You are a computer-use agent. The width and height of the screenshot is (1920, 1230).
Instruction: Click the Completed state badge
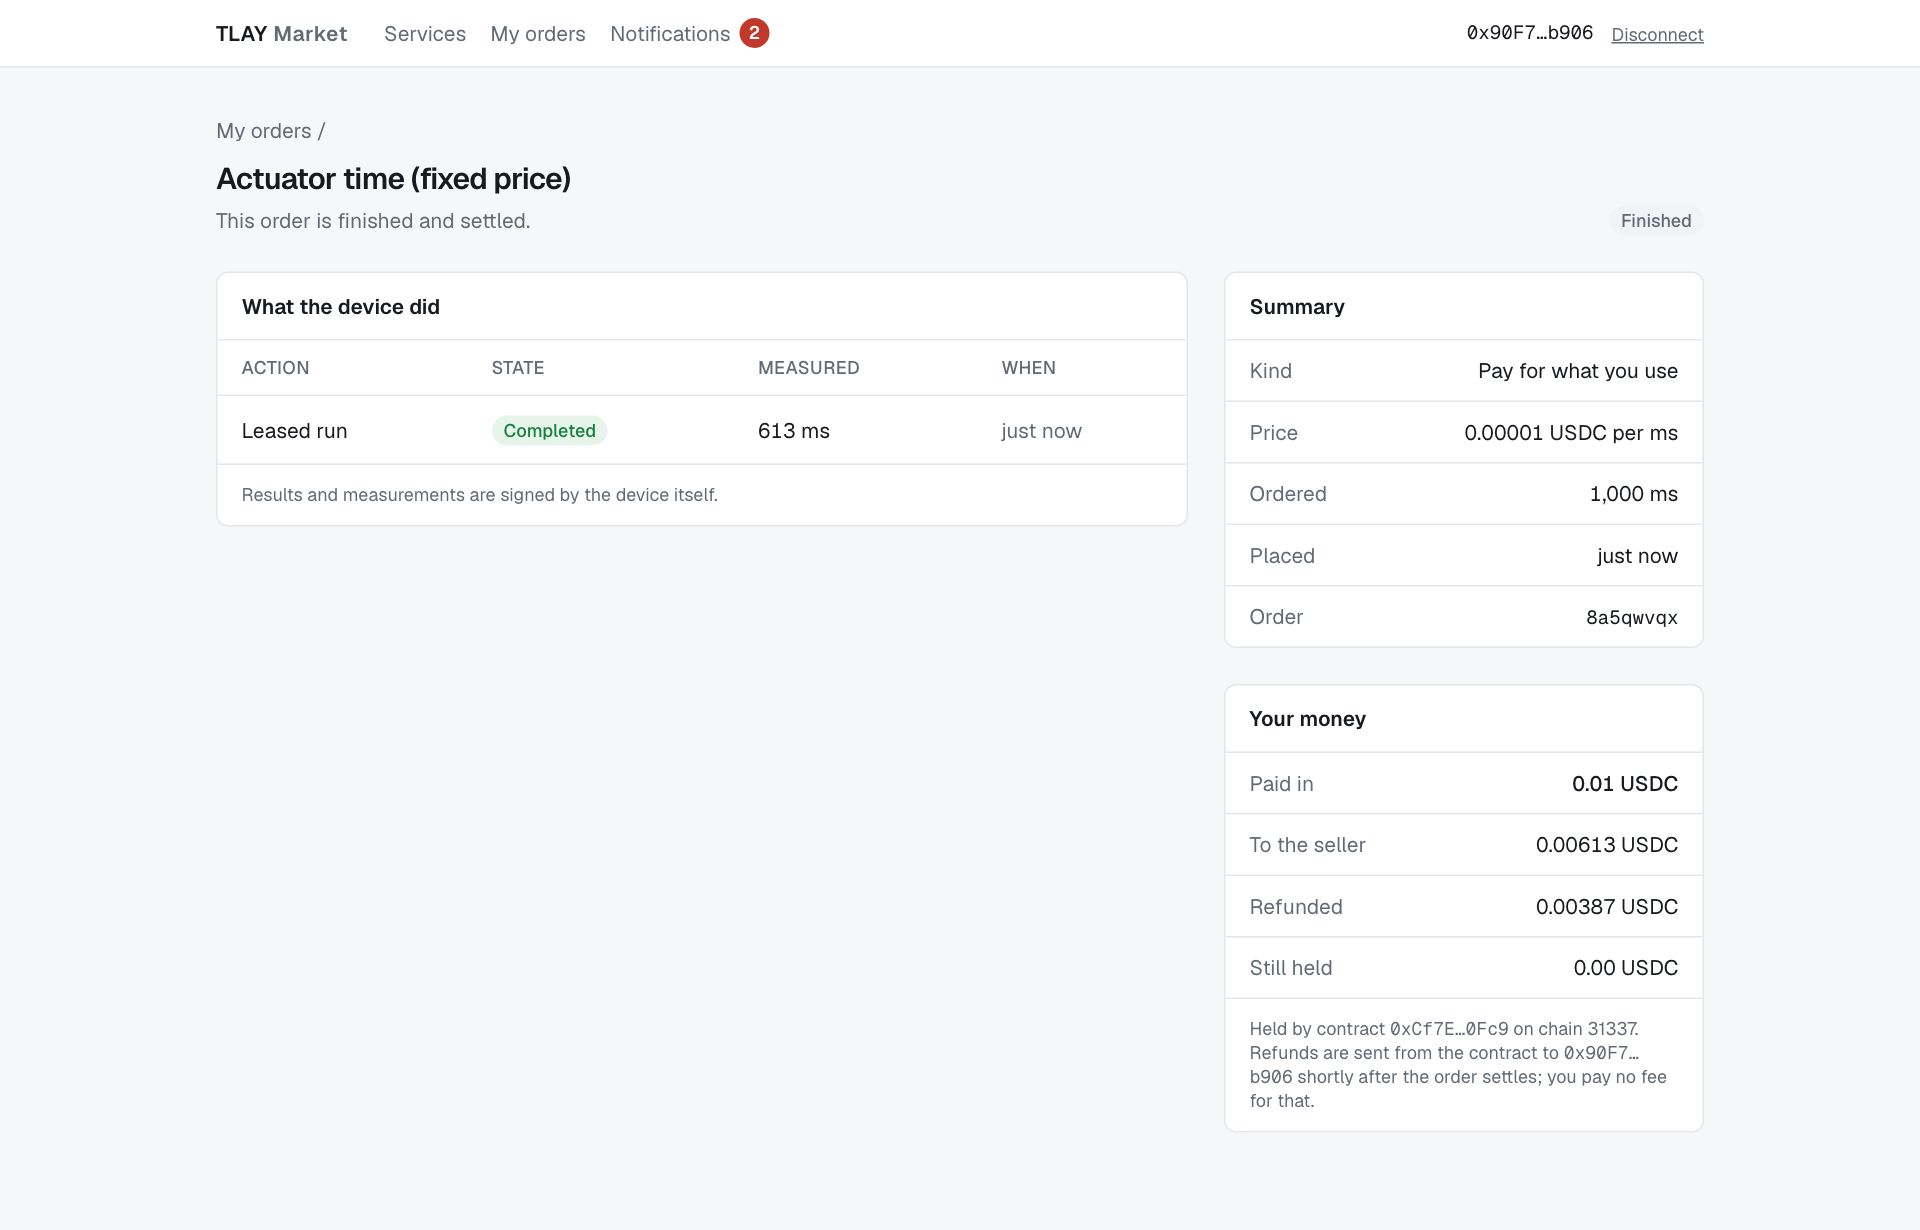point(549,431)
